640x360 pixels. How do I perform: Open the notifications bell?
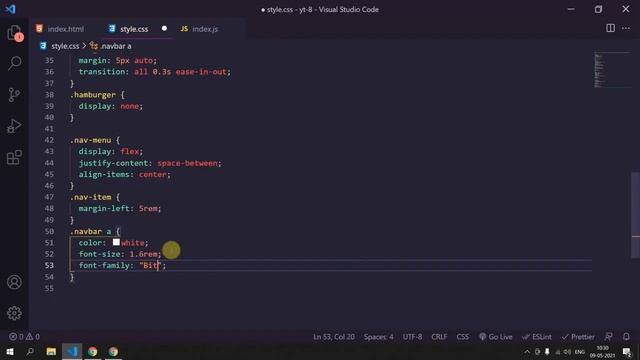click(x=626, y=337)
